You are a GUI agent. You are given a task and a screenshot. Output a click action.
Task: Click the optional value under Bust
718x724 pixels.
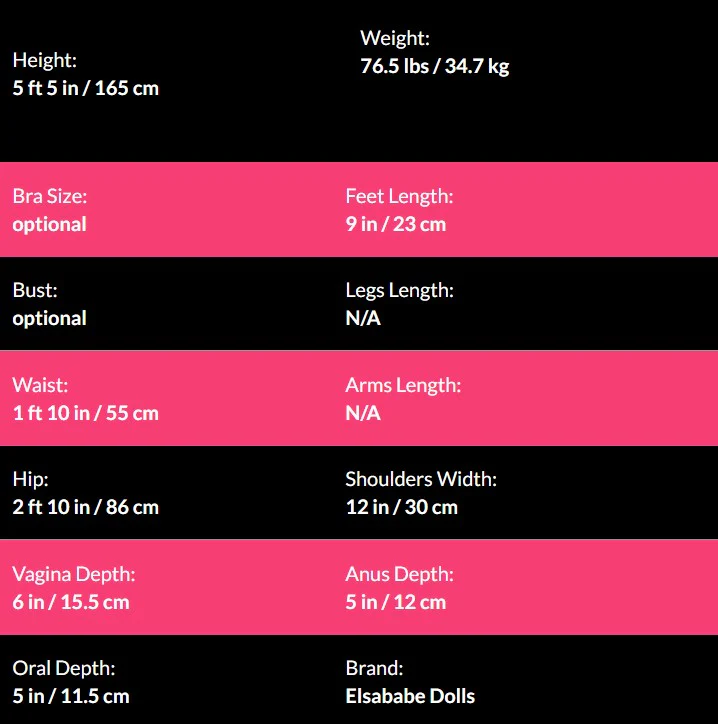click(x=49, y=318)
